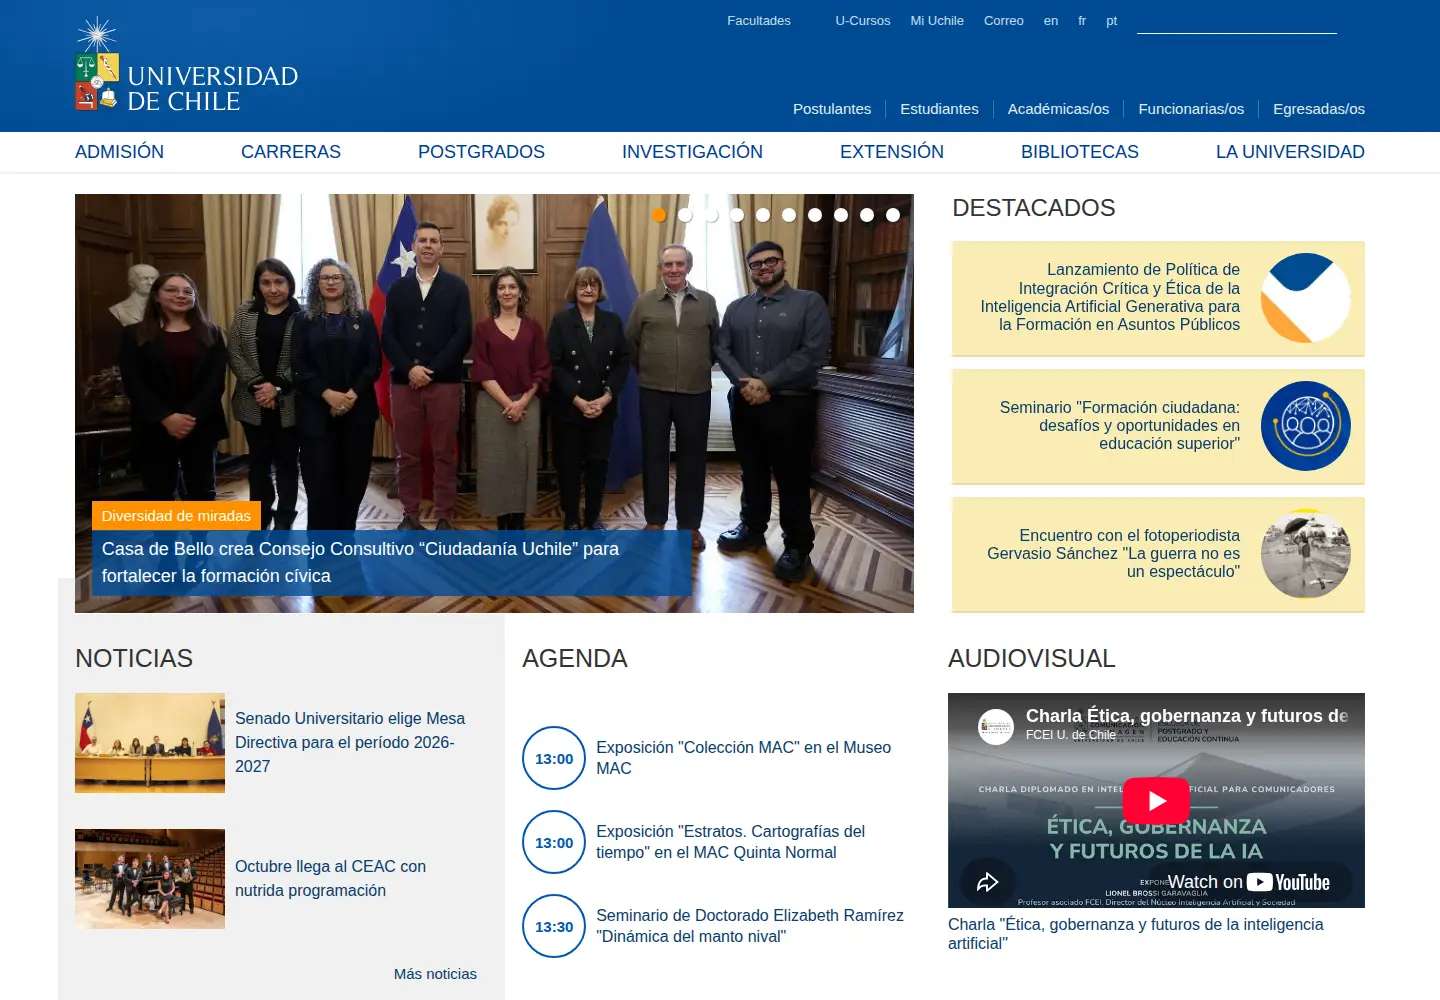The height and width of the screenshot is (1000, 1440).
Task: Open the Senado Universitario news thumbnail
Action: [x=150, y=743]
